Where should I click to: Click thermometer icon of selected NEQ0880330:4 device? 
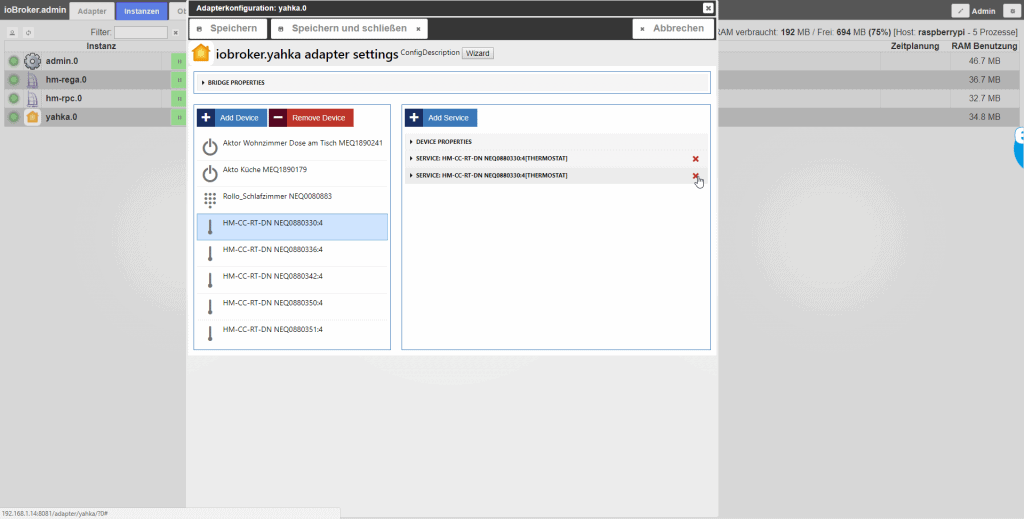pyautogui.click(x=210, y=227)
